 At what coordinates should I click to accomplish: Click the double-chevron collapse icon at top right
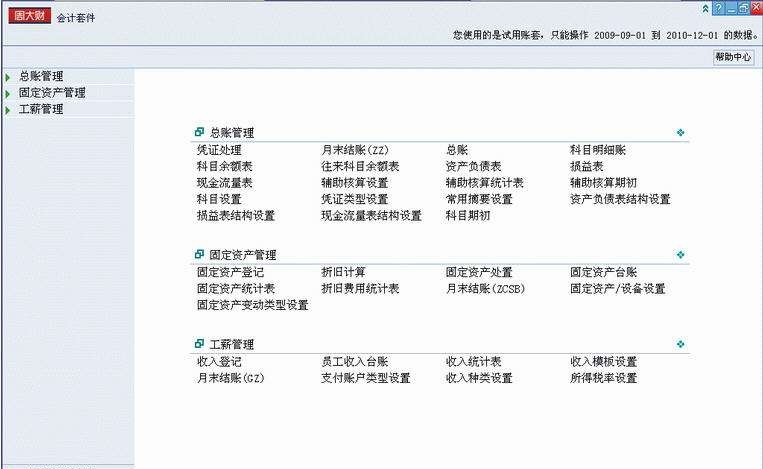click(x=705, y=8)
